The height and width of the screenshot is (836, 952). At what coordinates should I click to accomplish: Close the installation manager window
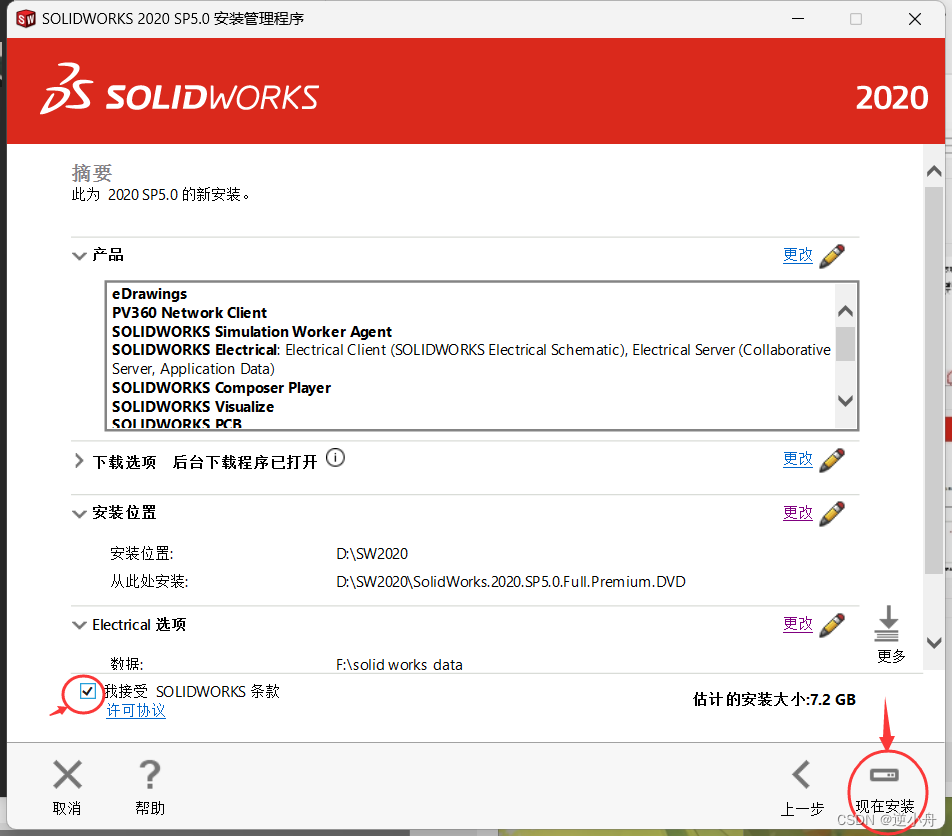click(914, 19)
